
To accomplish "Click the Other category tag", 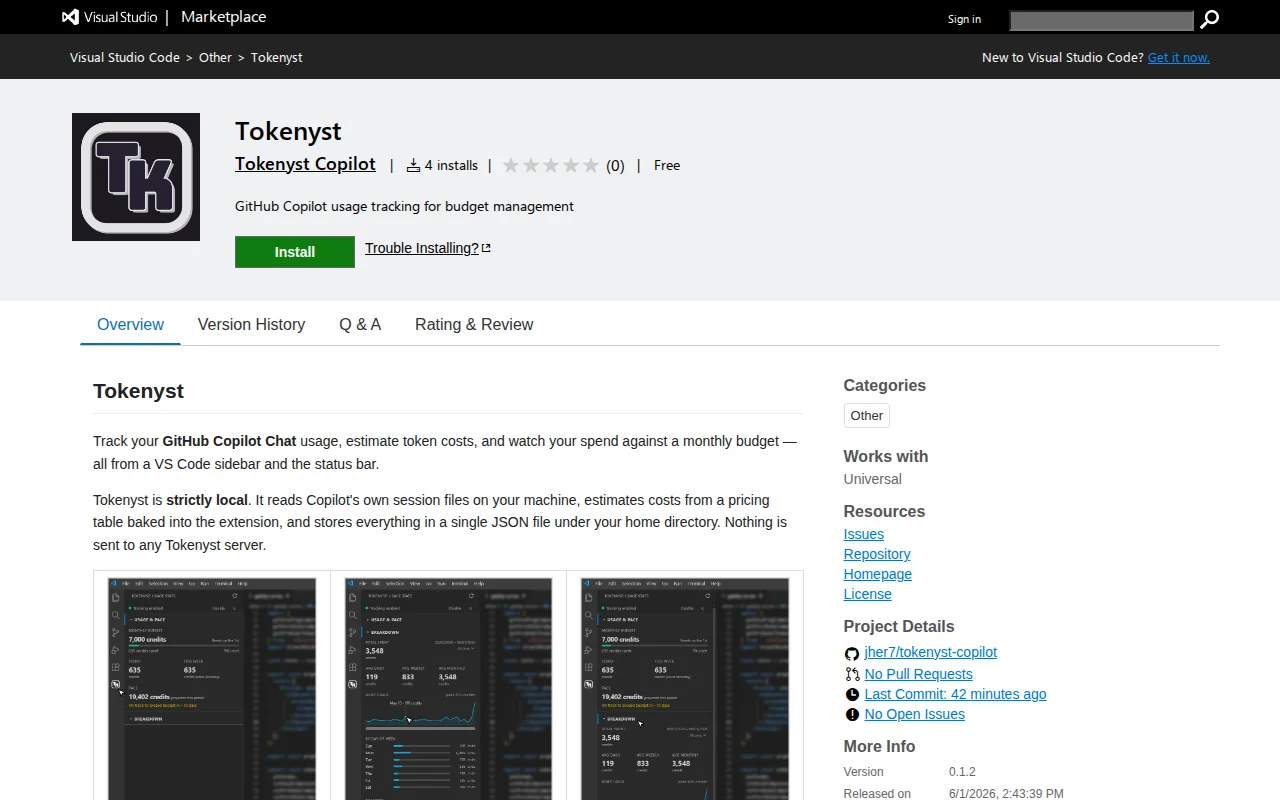I will coord(867,416).
